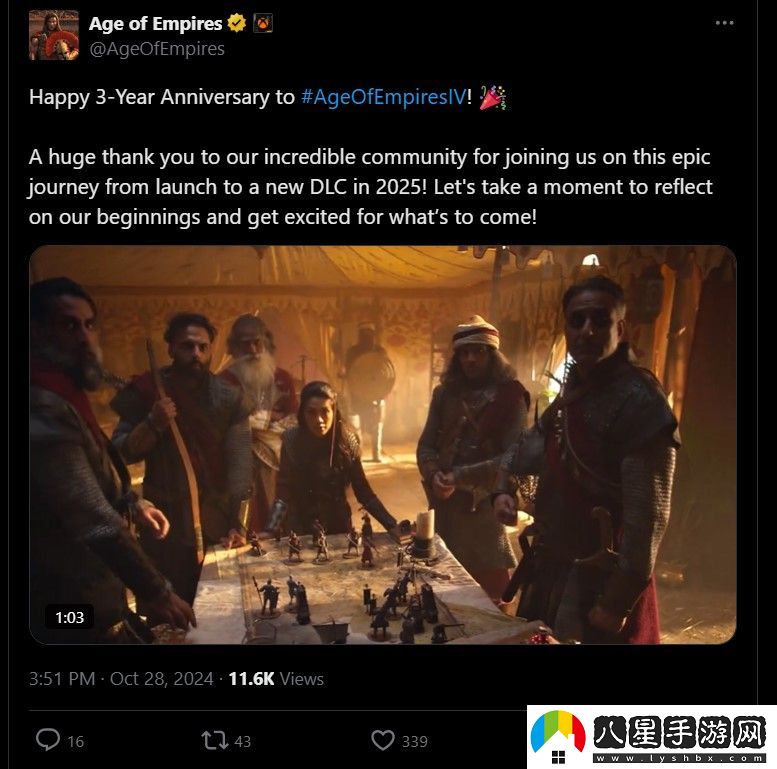Screen dimensions: 777x769
Task: Open the @AgeOfEmpires handle link
Action: [157, 49]
